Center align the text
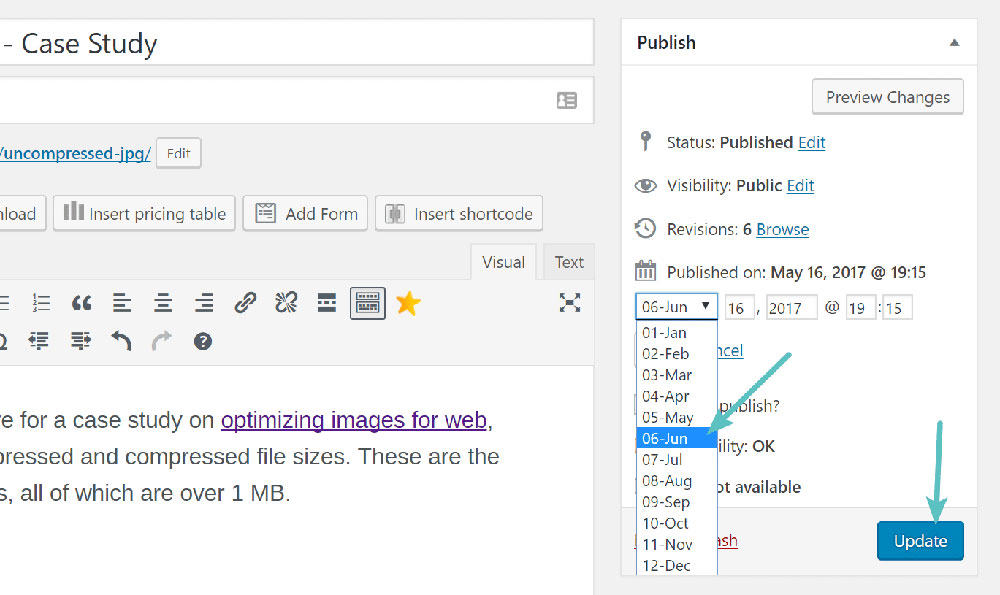1000x595 pixels. click(163, 303)
